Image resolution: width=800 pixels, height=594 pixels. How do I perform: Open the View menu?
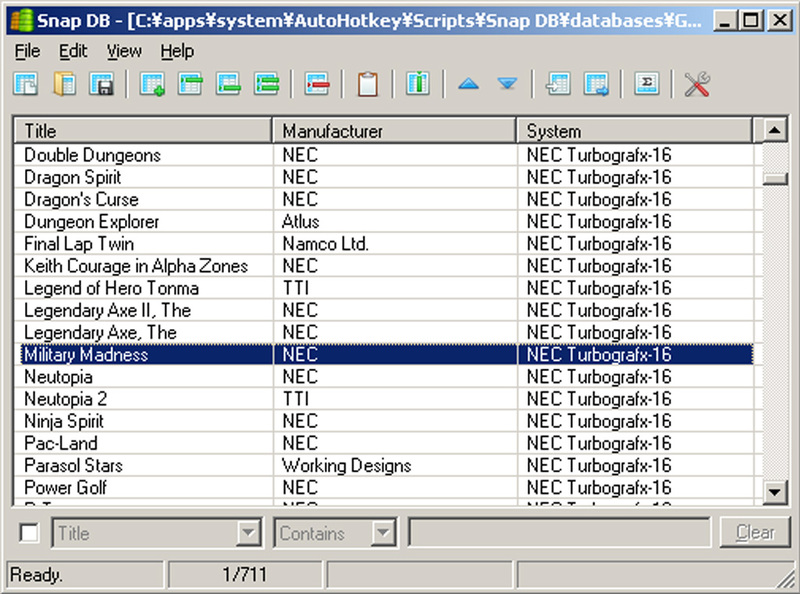(x=124, y=51)
